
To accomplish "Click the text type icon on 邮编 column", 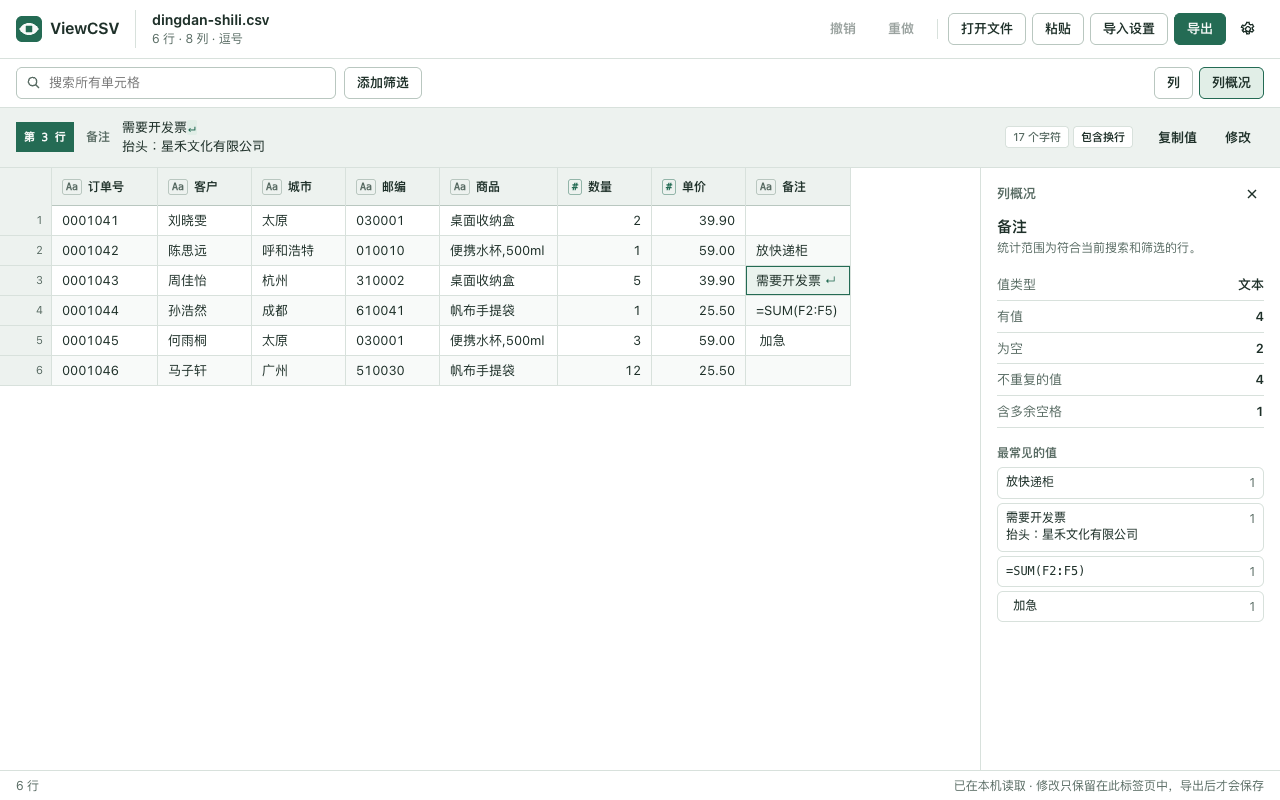I will click(366, 186).
